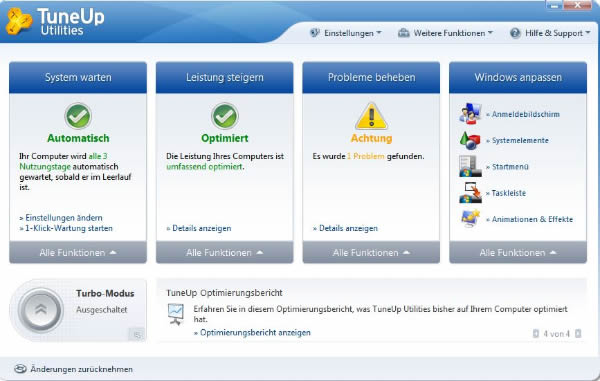The height and width of the screenshot is (381, 600).
Task: Click the Anmeldebildschirm users icon
Action: point(470,114)
